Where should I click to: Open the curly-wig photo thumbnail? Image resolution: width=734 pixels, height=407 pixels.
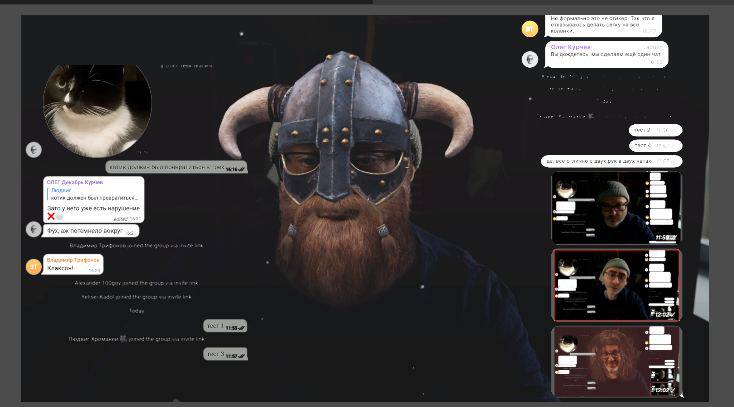pos(616,362)
